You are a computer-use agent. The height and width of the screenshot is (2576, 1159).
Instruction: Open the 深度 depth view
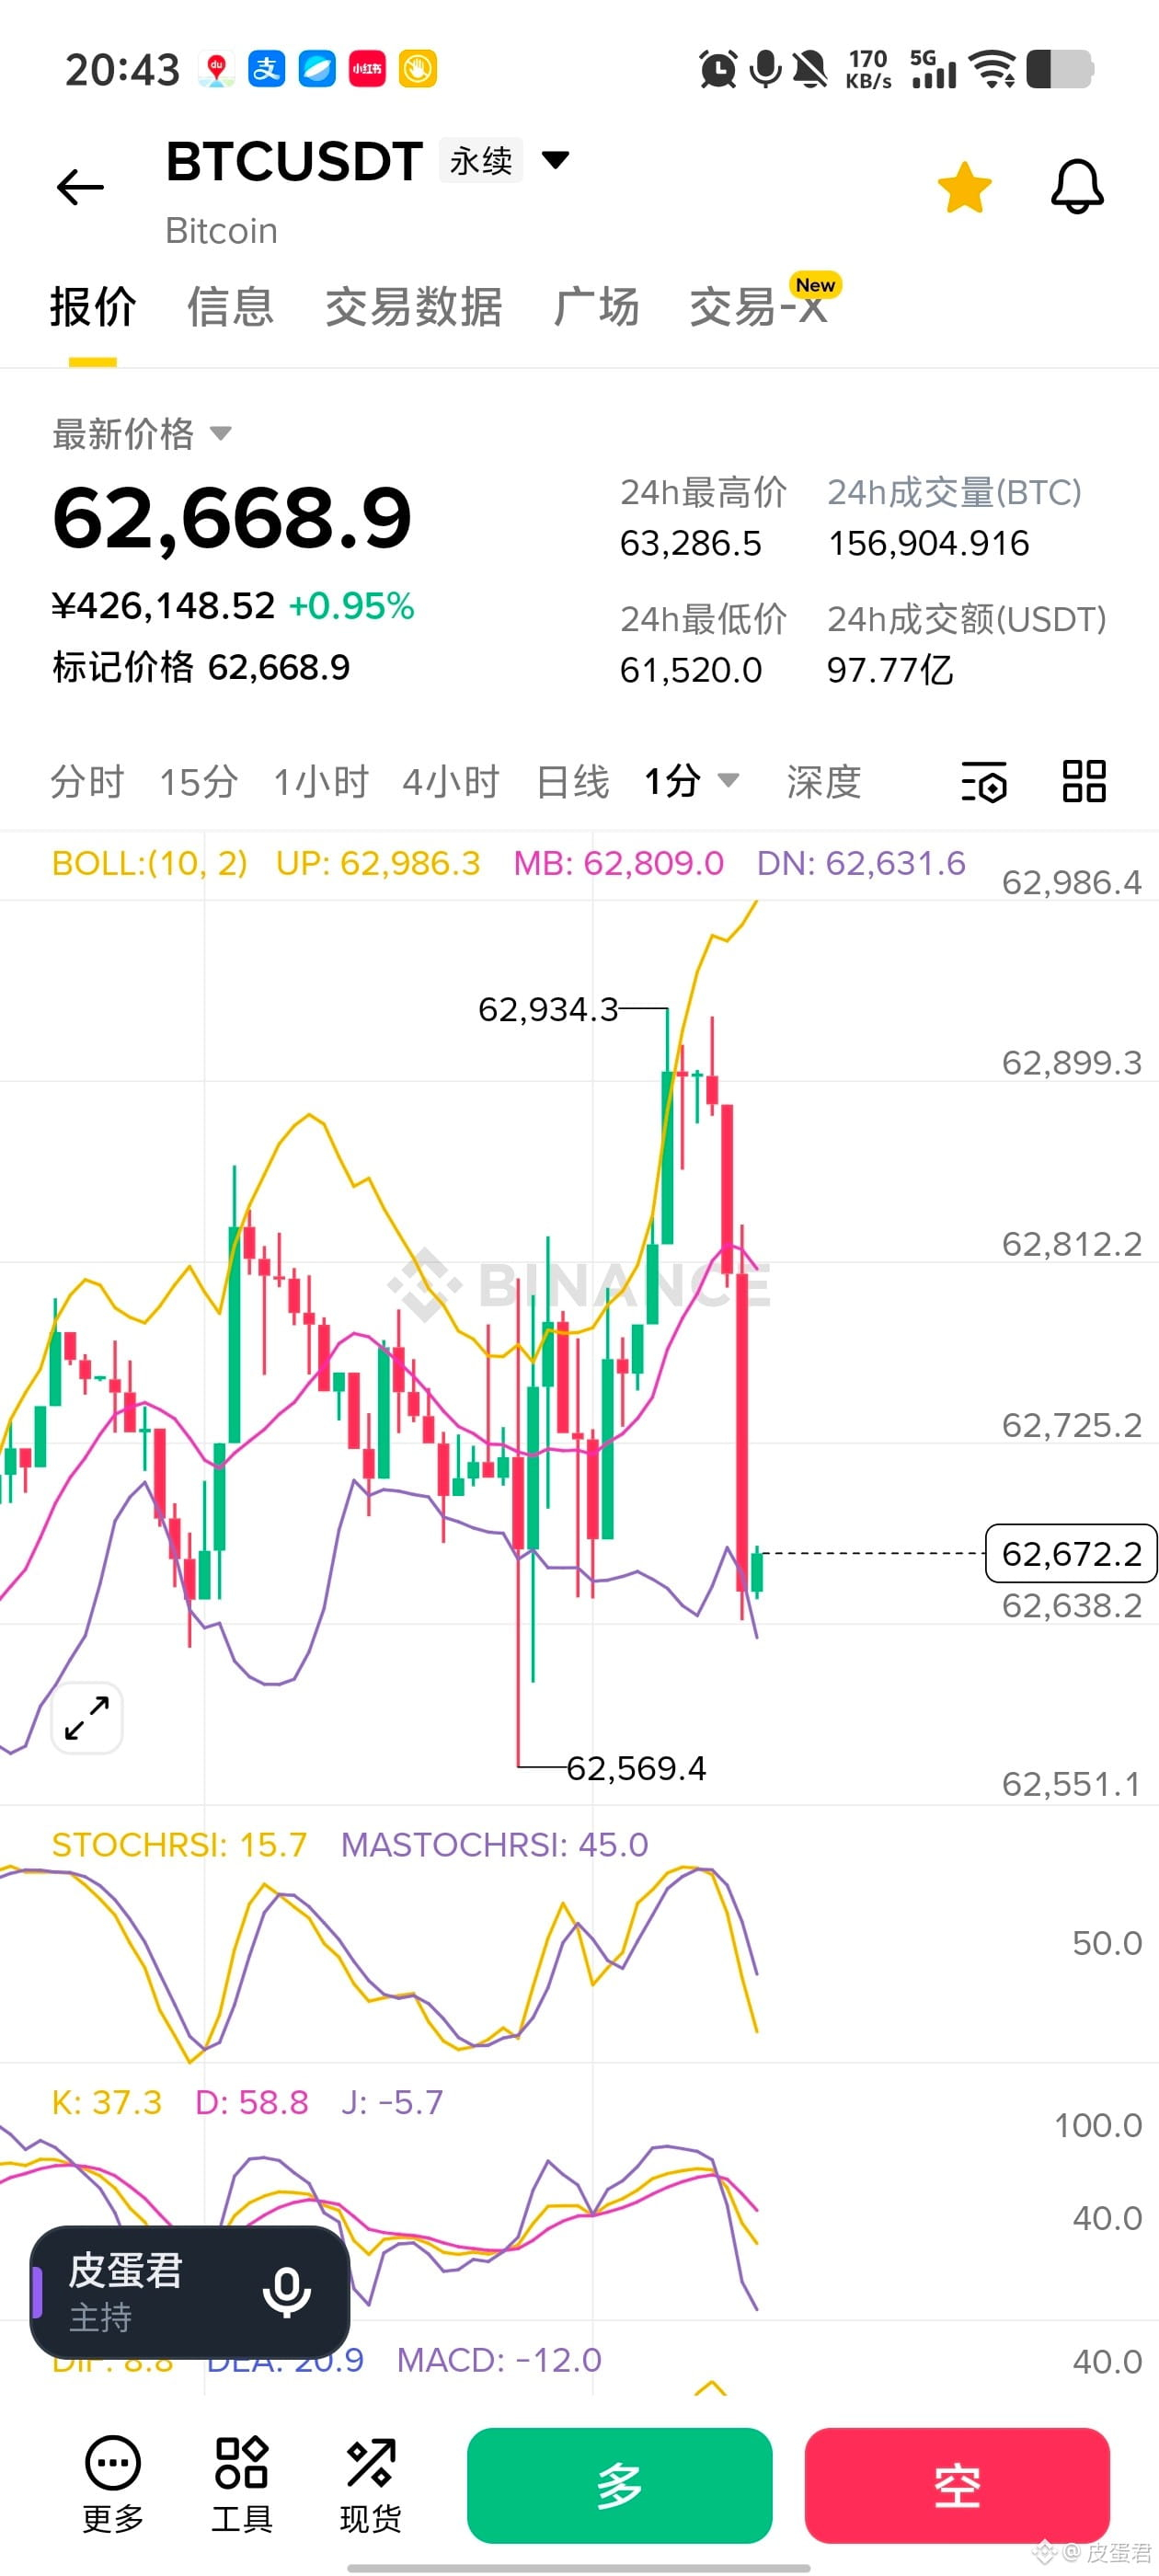click(824, 782)
